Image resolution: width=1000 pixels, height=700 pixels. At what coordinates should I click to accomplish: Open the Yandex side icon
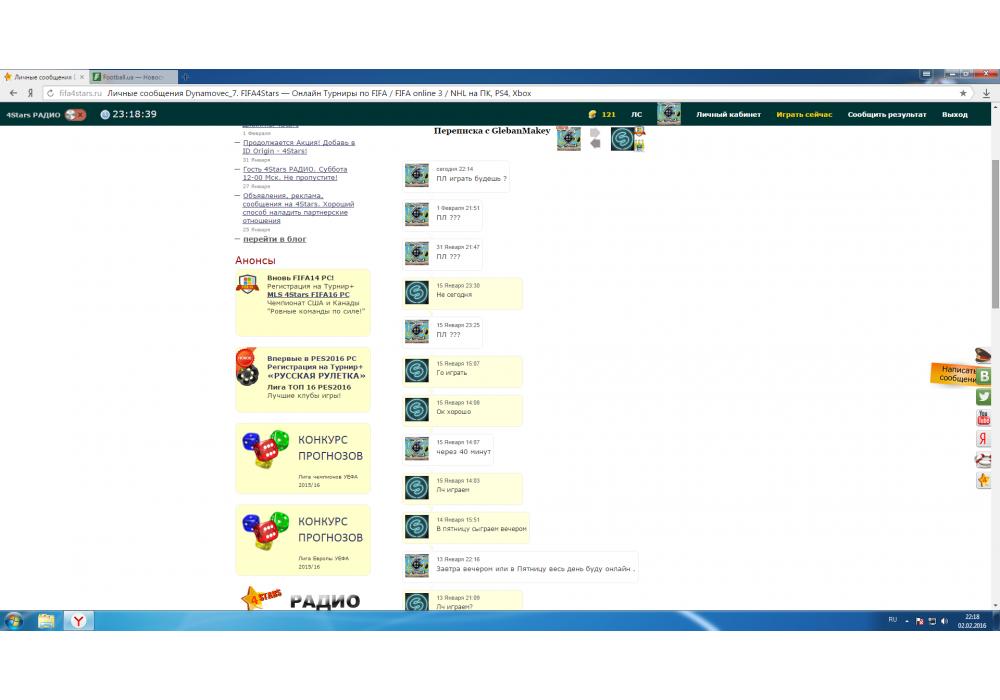click(x=984, y=439)
